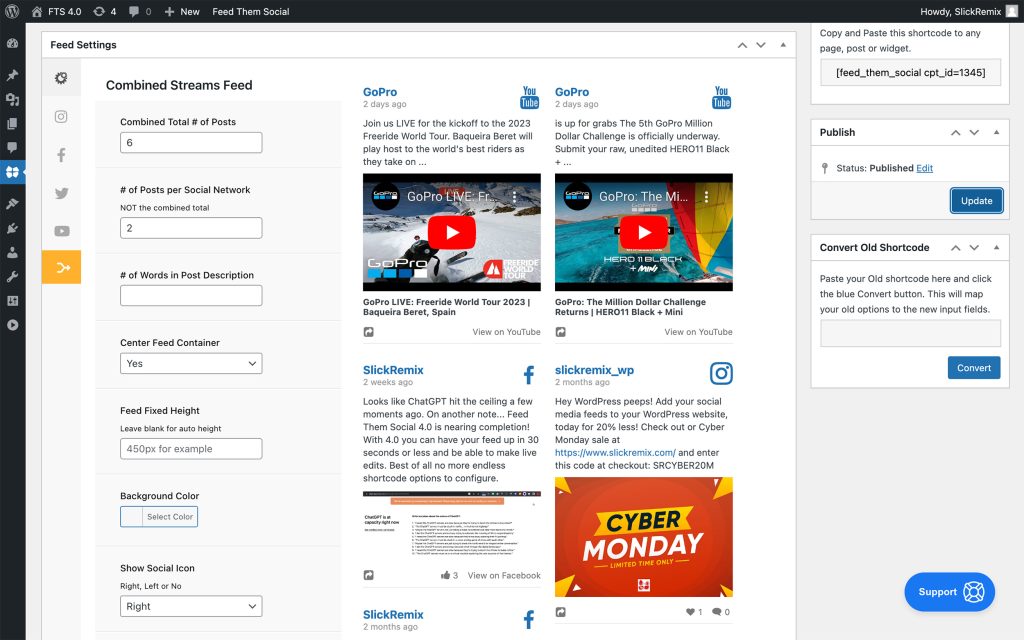
Task: Collapse the Feed Settings panel
Action: [783, 45]
